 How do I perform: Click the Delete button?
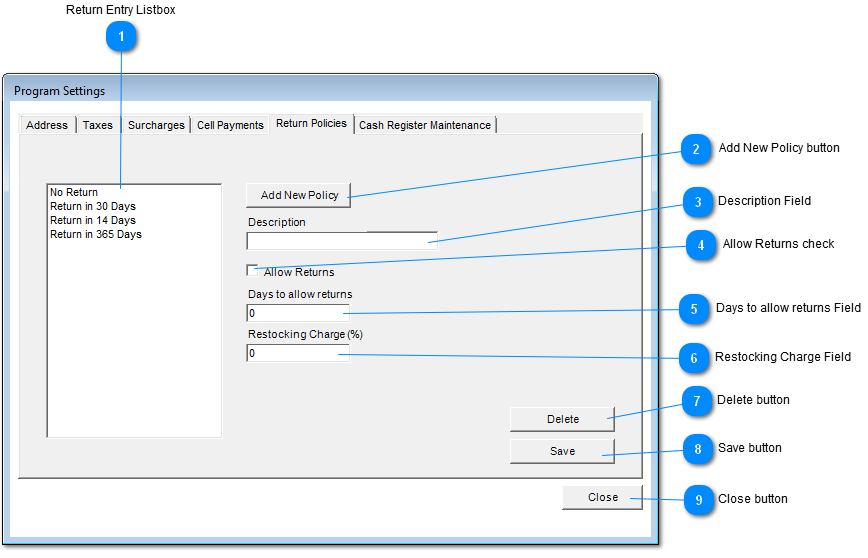click(x=562, y=419)
